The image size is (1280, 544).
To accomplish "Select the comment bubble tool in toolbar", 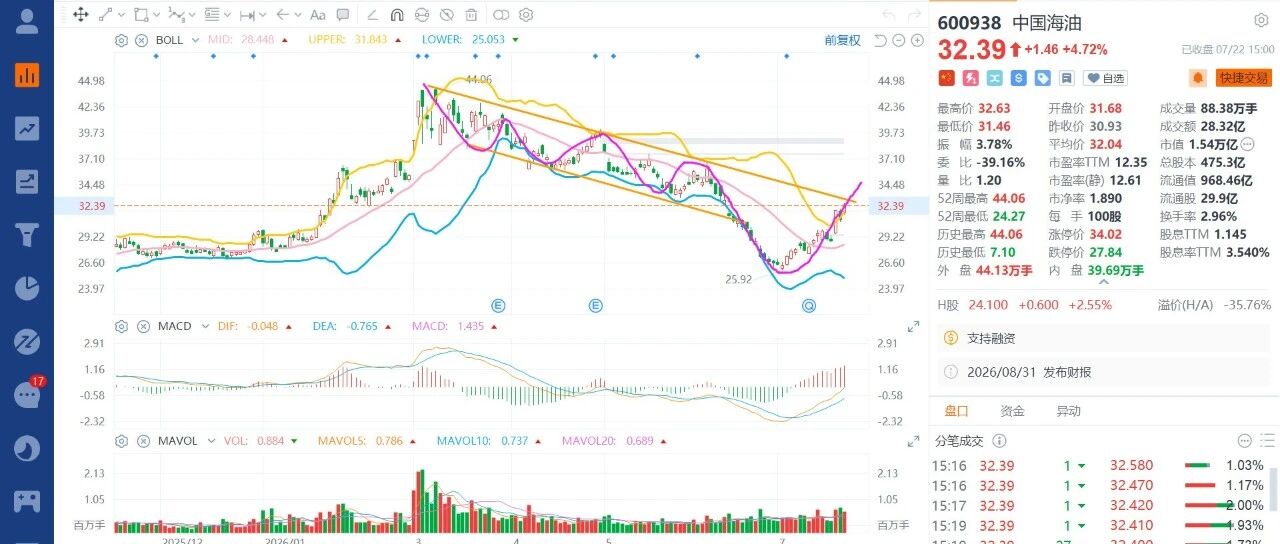I will tap(343, 15).
